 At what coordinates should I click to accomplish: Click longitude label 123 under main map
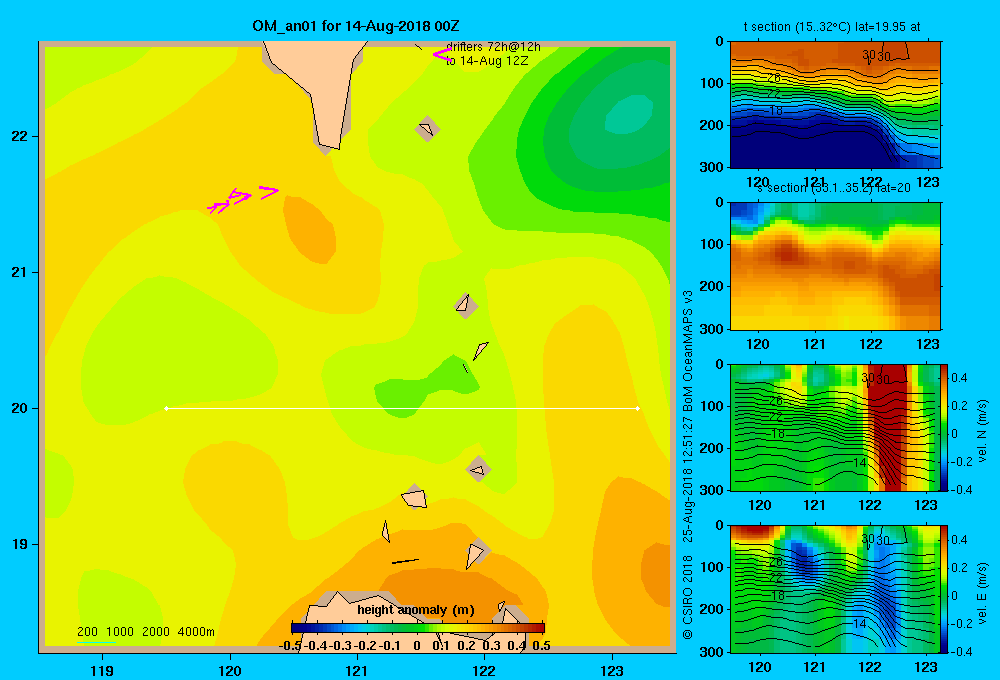pos(612,670)
